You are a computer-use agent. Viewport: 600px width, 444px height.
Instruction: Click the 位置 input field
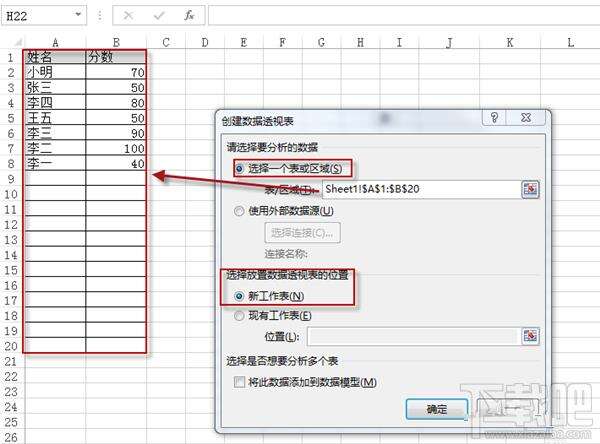[414, 336]
